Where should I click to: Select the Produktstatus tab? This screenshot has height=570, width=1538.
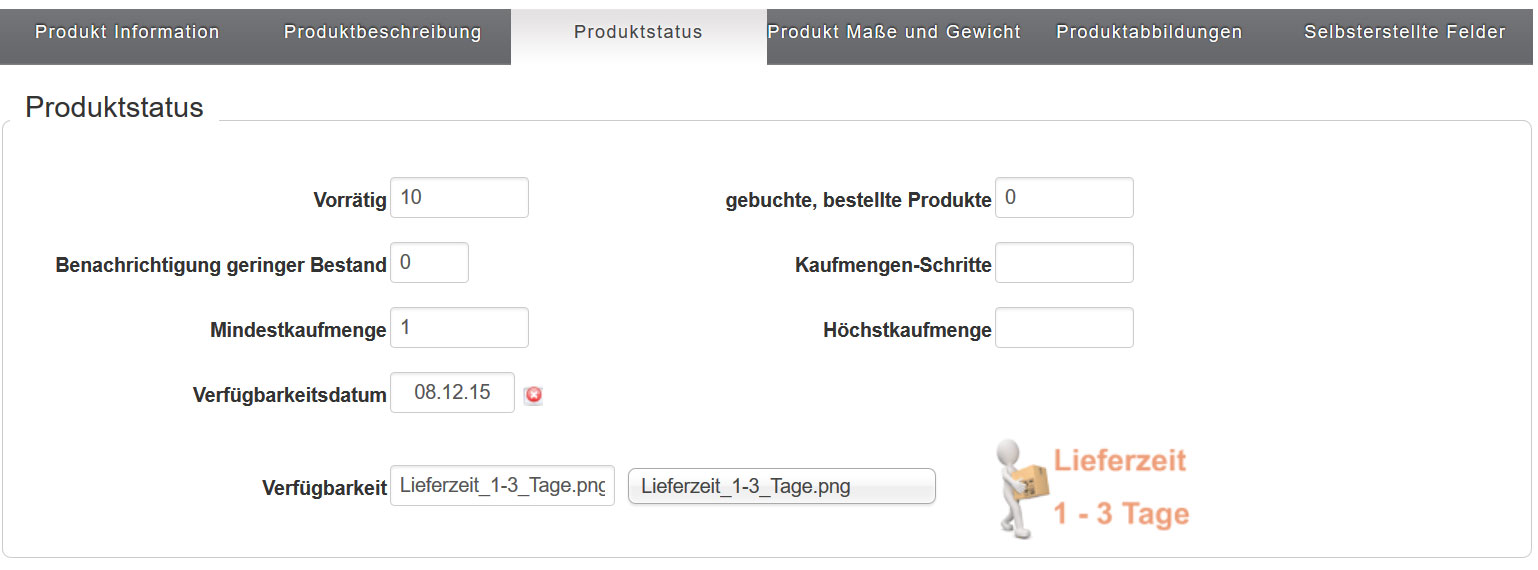pyautogui.click(x=638, y=32)
